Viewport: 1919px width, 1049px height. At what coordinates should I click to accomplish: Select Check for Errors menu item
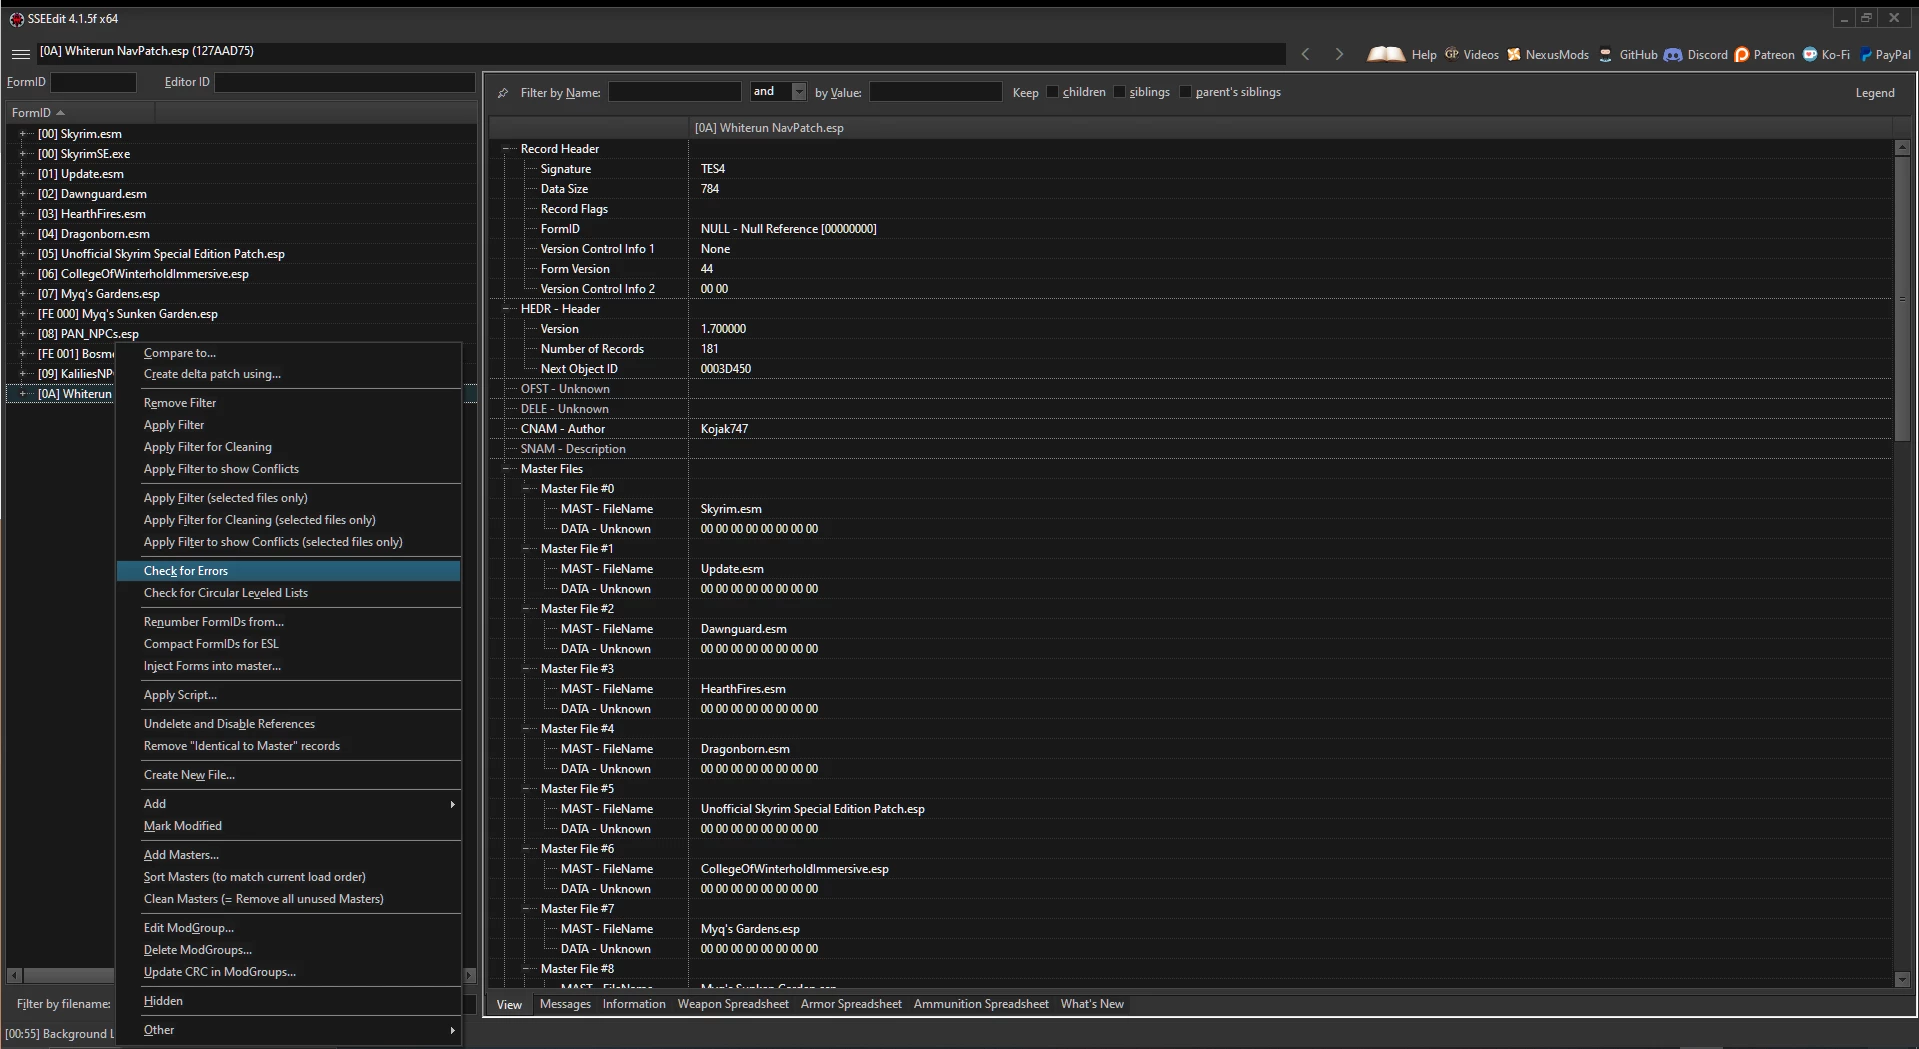coord(288,571)
